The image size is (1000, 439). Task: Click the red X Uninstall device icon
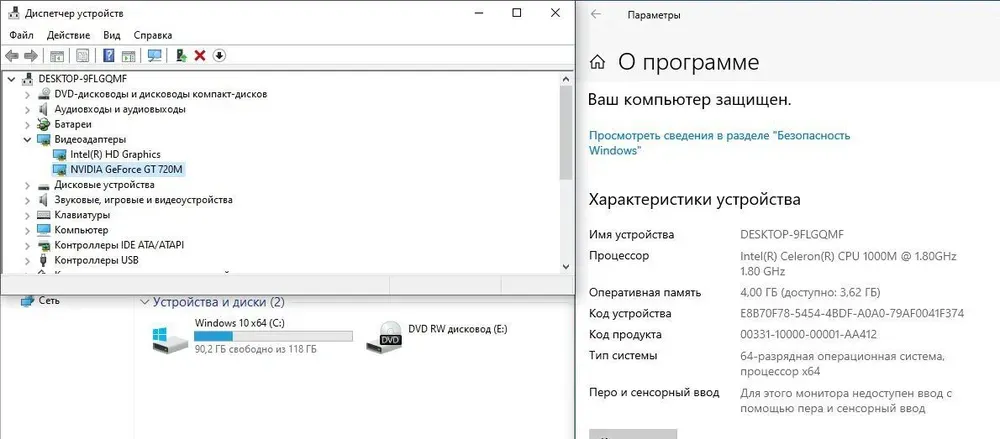200,55
